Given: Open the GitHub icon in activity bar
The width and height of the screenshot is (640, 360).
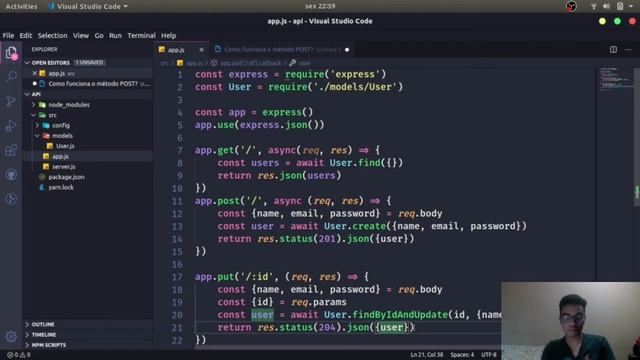Looking at the screenshot, I should pyautogui.click(x=11, y=175).
